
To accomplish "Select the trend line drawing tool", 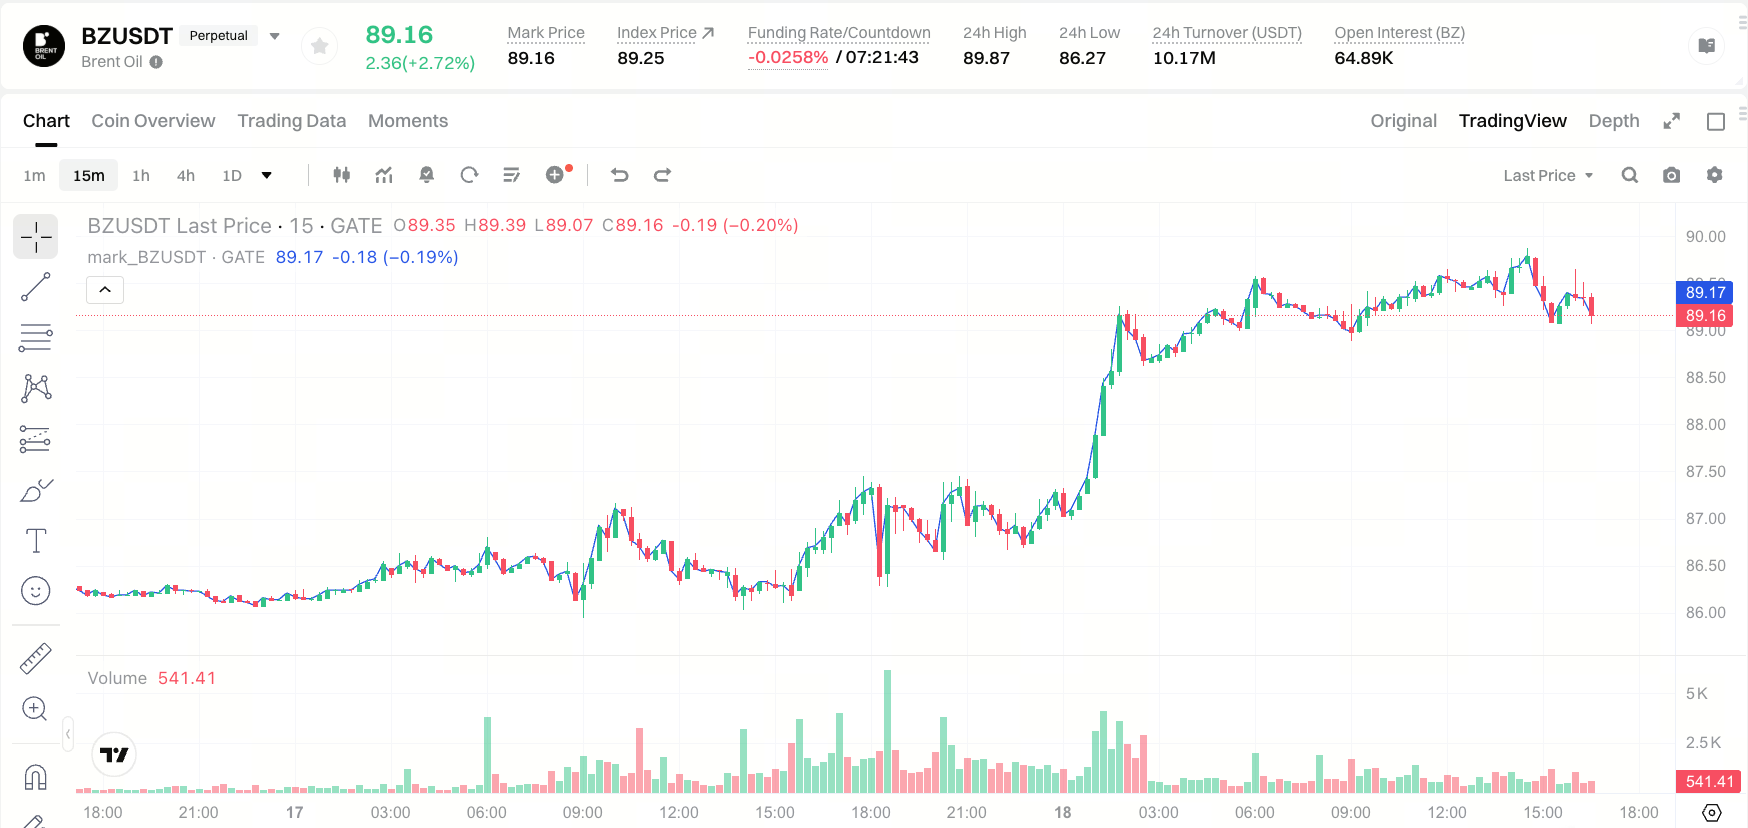I will point(35,287).
